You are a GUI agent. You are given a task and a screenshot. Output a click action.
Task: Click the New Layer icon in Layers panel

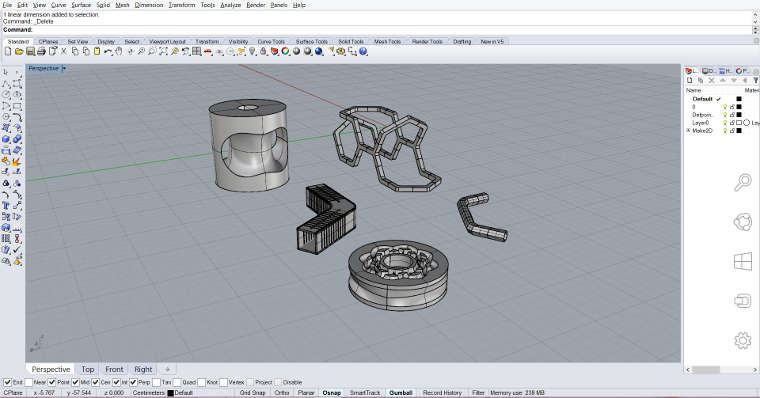point(690,80)
